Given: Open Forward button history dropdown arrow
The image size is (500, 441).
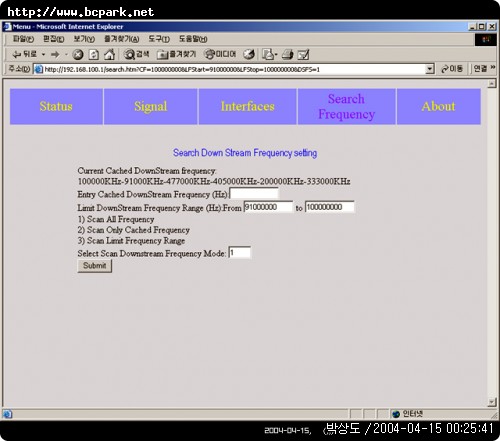Looking at the screenshot, I should coord(66,54).
